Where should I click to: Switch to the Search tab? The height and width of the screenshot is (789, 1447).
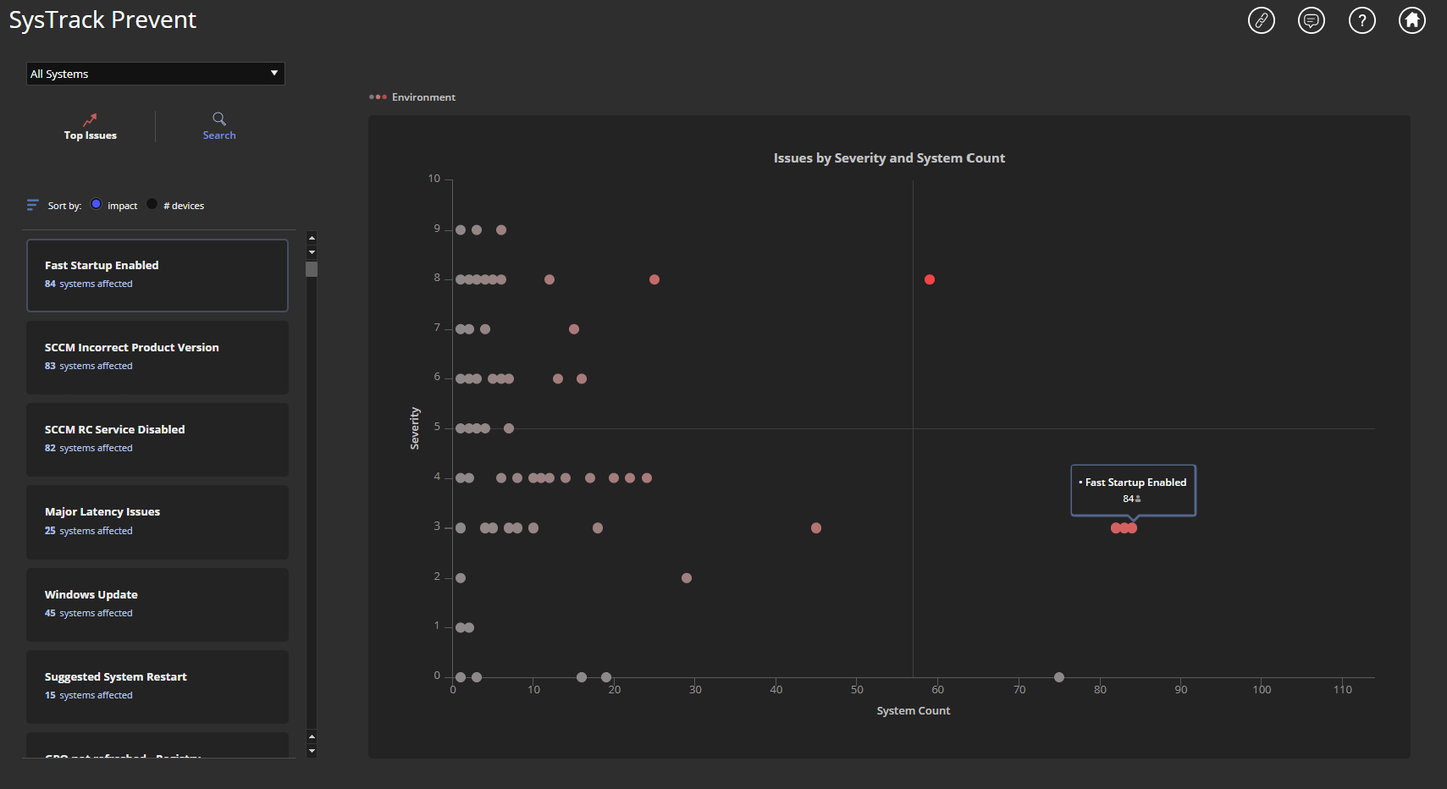219,127
